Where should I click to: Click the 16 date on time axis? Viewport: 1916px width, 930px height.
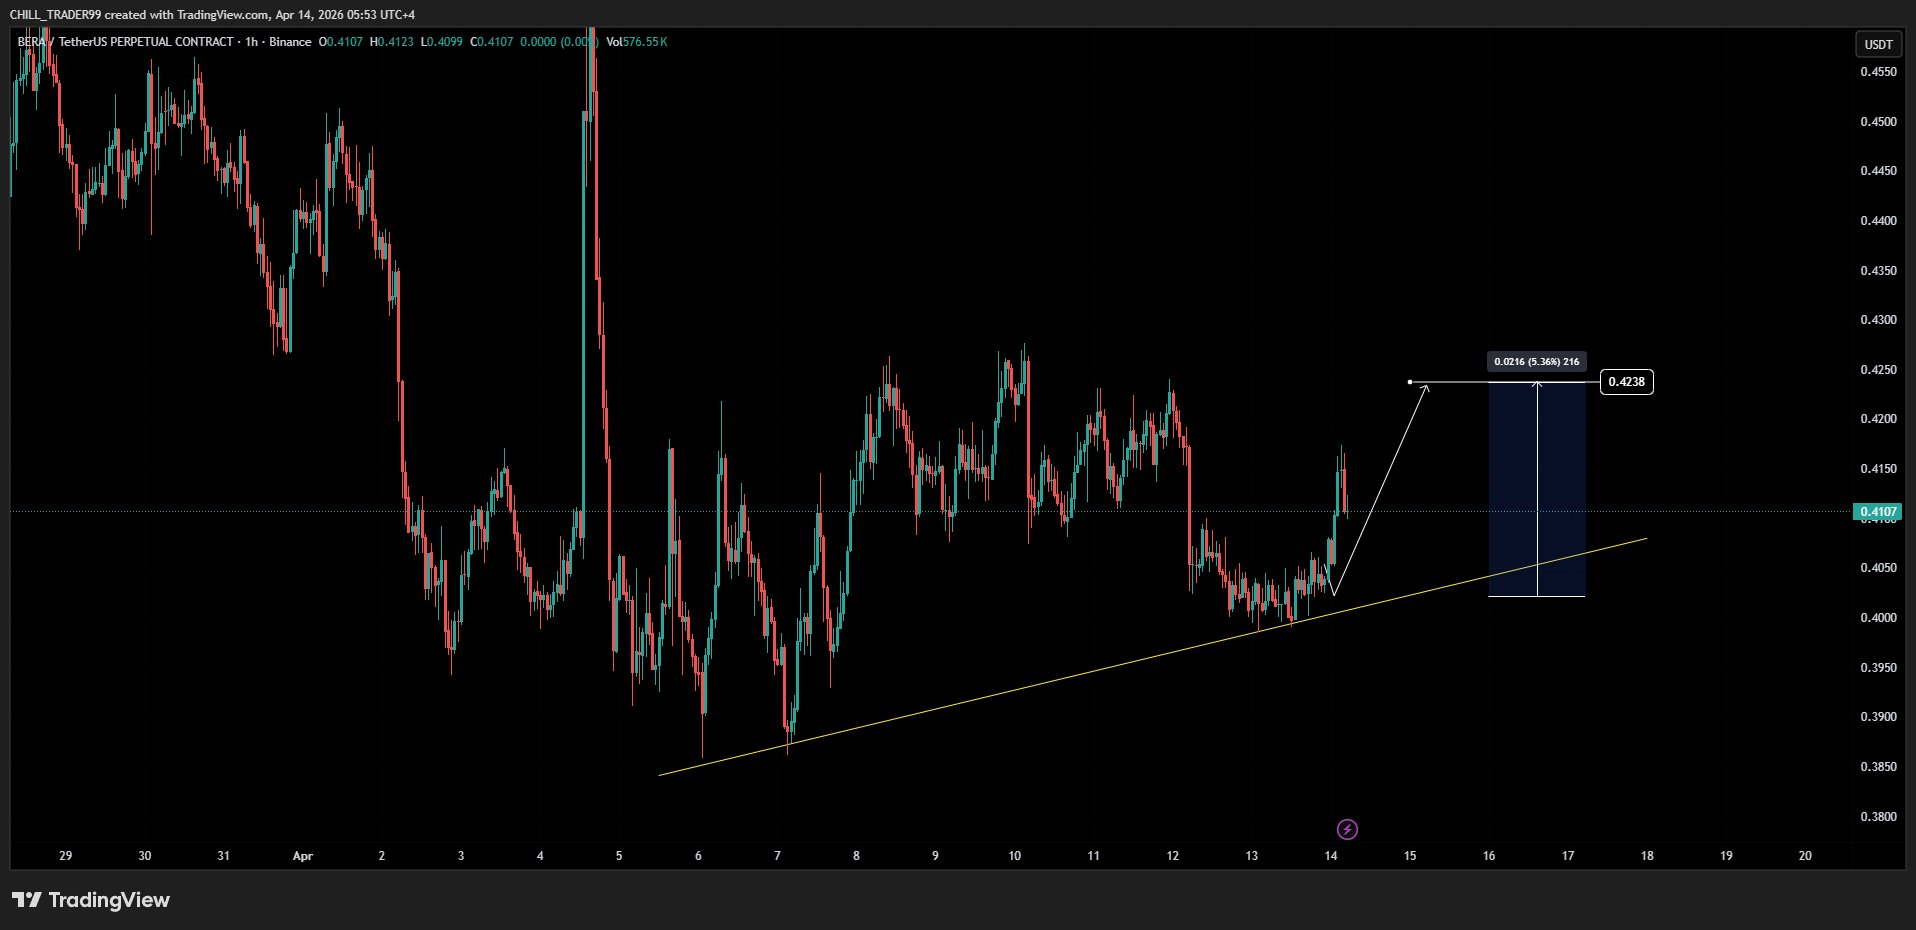coord(1489,856)
